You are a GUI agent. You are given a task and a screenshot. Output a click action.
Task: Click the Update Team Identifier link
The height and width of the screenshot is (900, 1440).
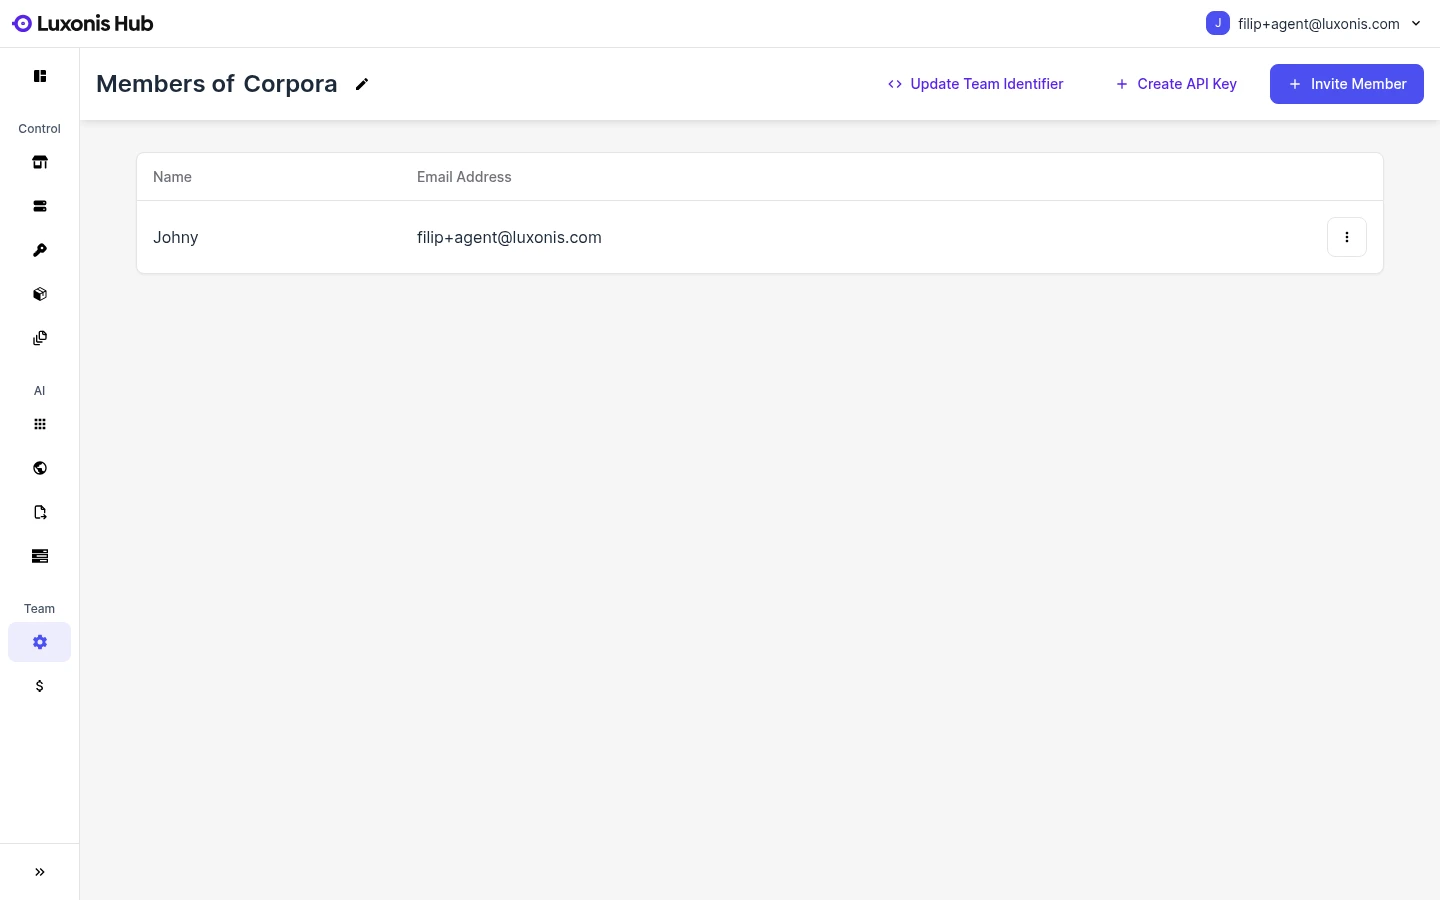click(975, 84)
